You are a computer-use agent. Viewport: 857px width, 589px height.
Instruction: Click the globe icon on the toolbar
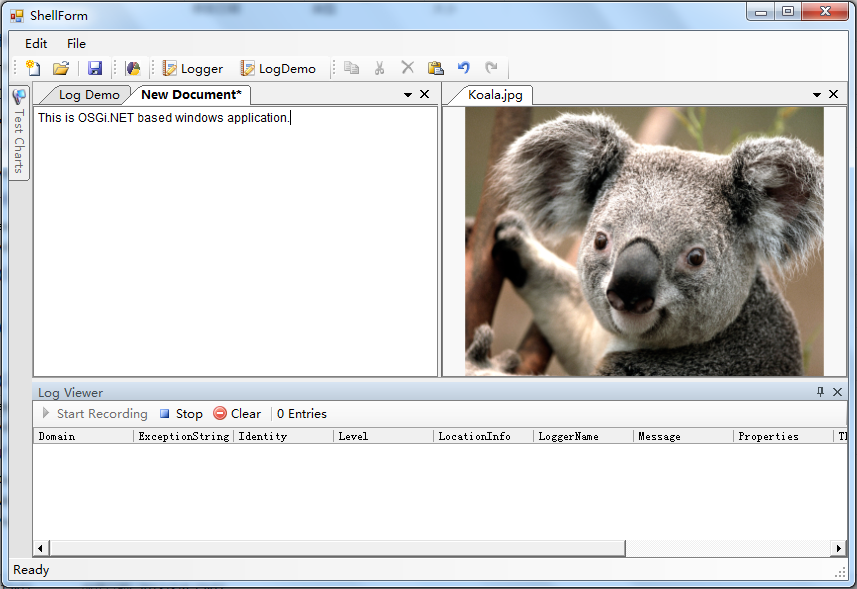click(x=132, y=67)
